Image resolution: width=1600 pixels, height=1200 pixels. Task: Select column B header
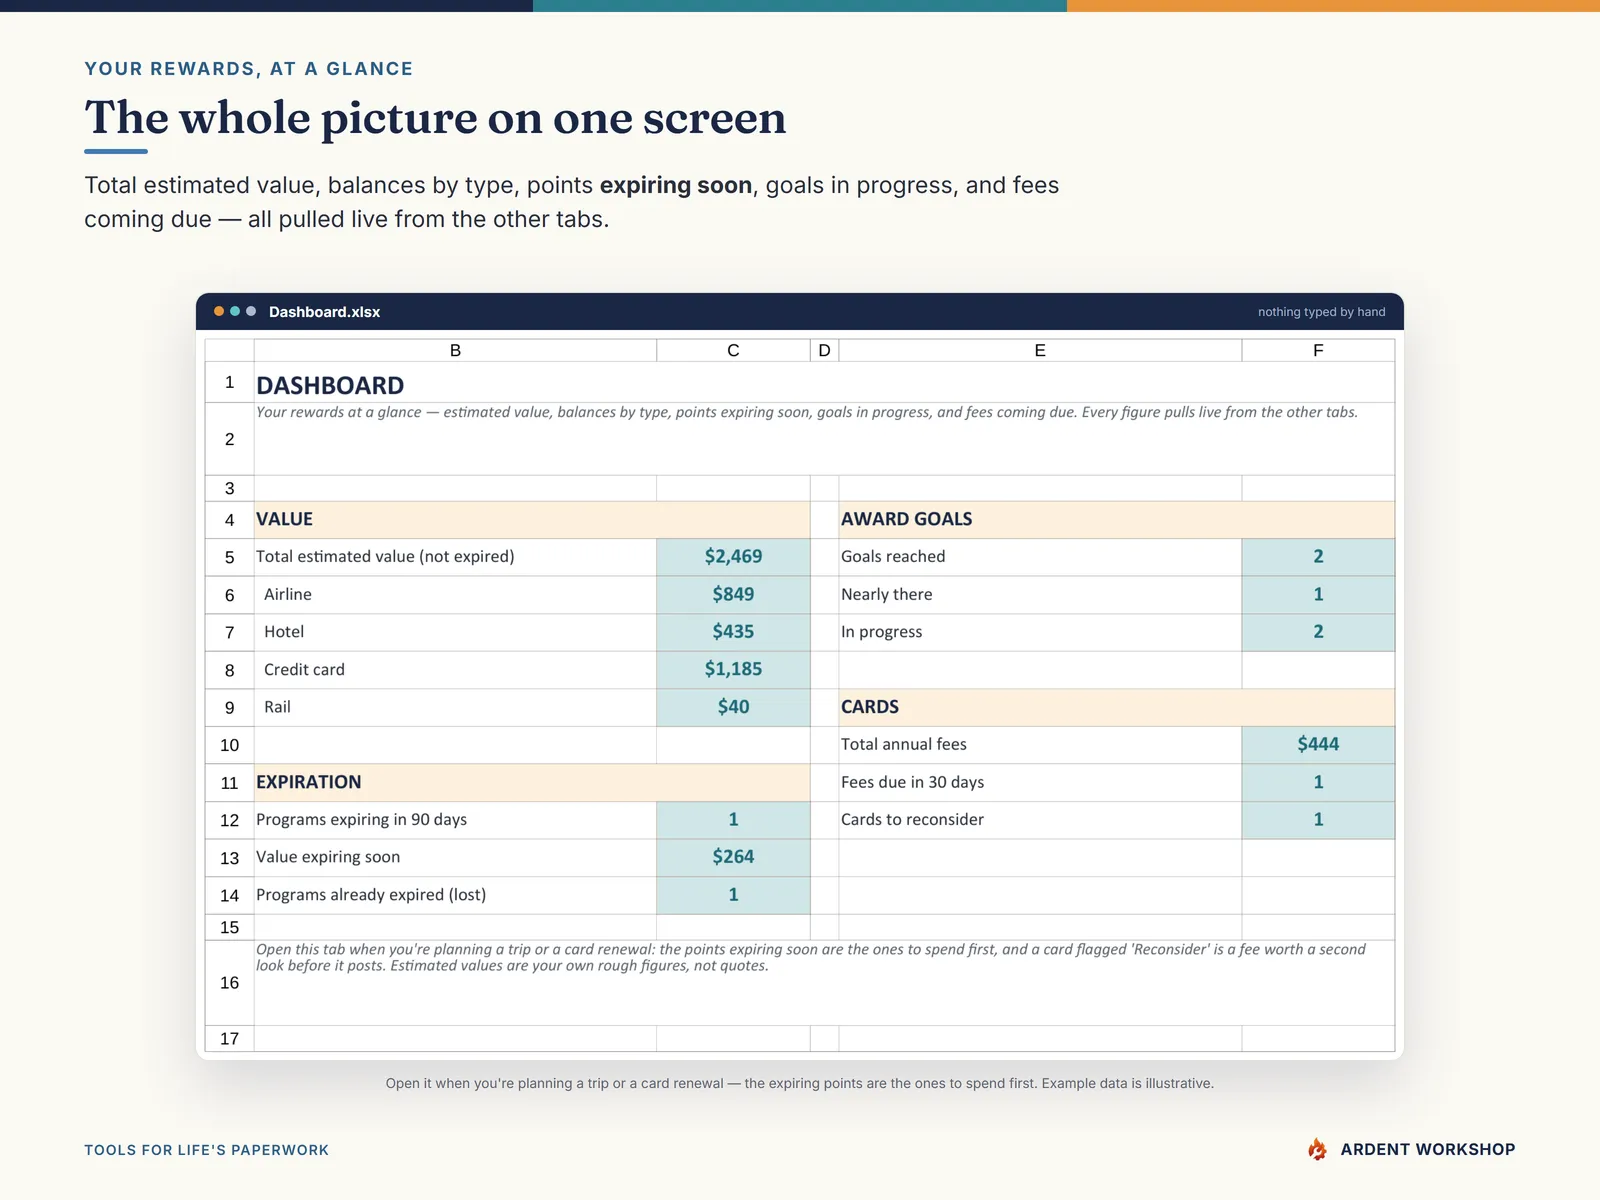(455, 350)
